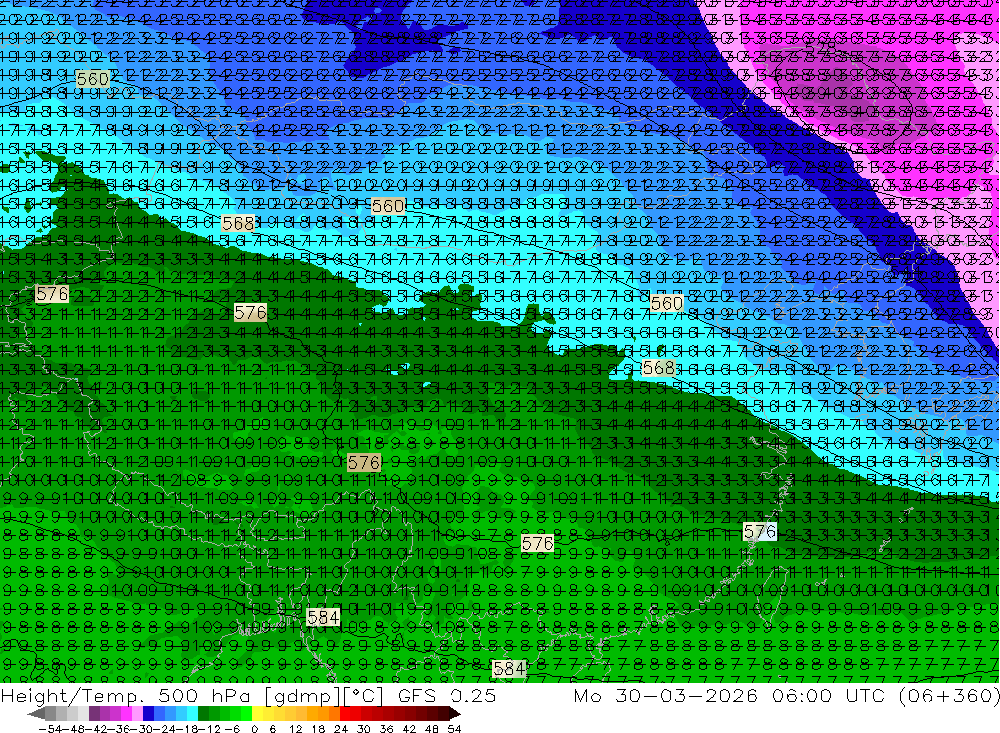Click the 528 contour label in magenta area
The height and width of the screenshot is (733, 1000).
pos(821,46)
